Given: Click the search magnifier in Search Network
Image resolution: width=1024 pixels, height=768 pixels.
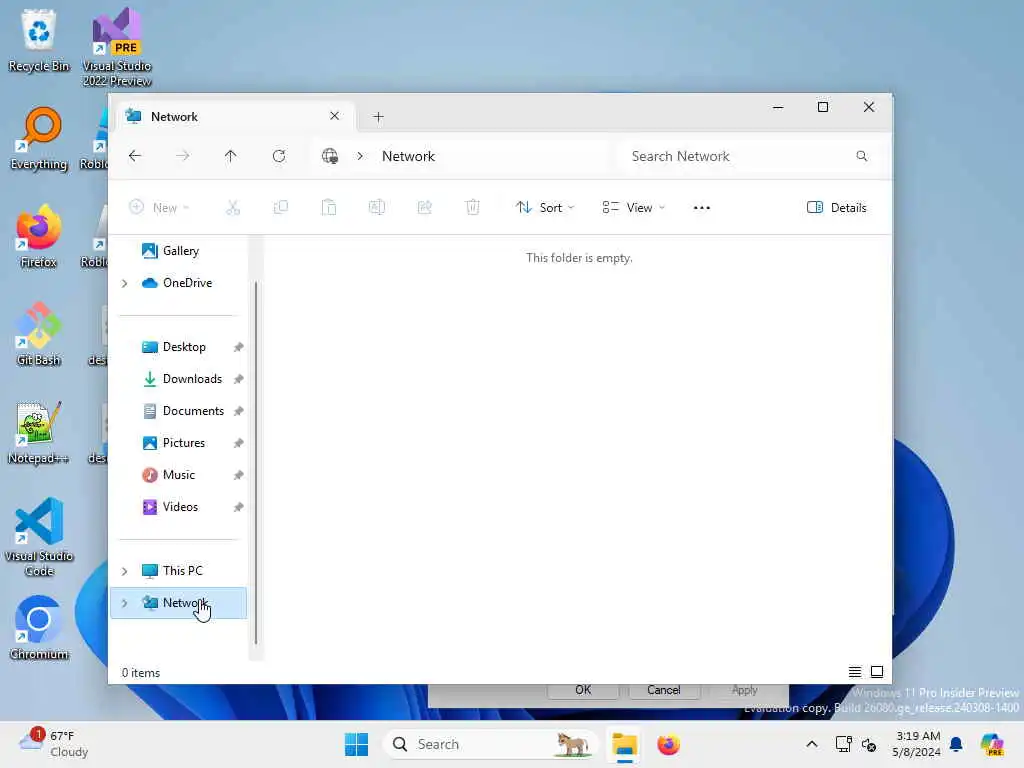Looking at the screenshot, I should pos(861,156).
